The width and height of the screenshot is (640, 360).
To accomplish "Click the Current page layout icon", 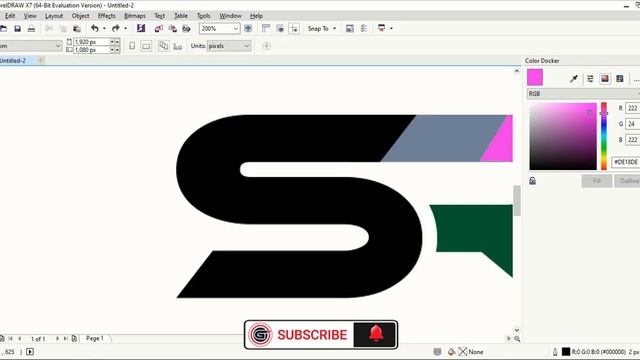I will [x=178, y=47].
